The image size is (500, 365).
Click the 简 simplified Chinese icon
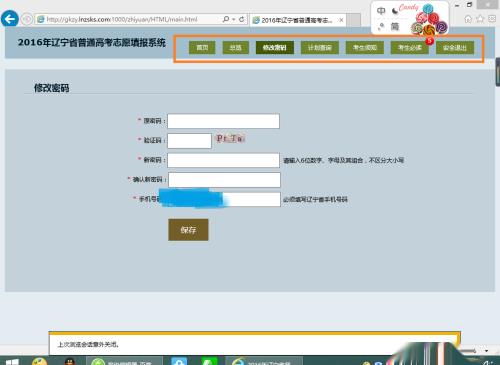[x=395, y=26]
